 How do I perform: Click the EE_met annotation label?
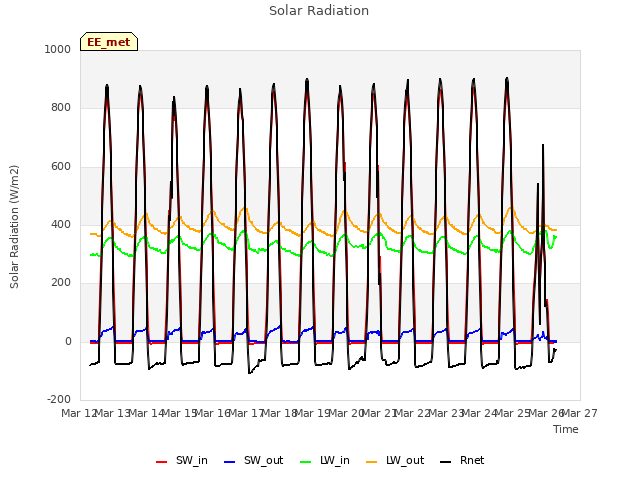[109, 42]
